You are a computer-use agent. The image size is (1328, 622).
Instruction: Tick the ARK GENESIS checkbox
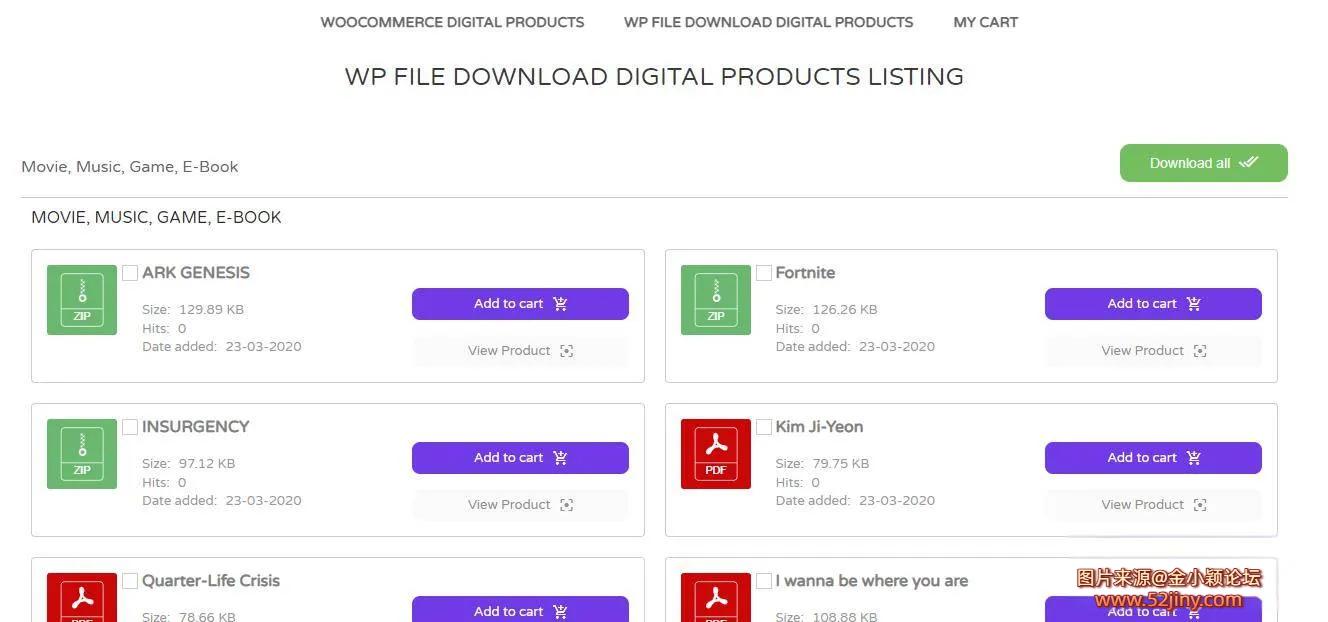[x=130, y=273]
